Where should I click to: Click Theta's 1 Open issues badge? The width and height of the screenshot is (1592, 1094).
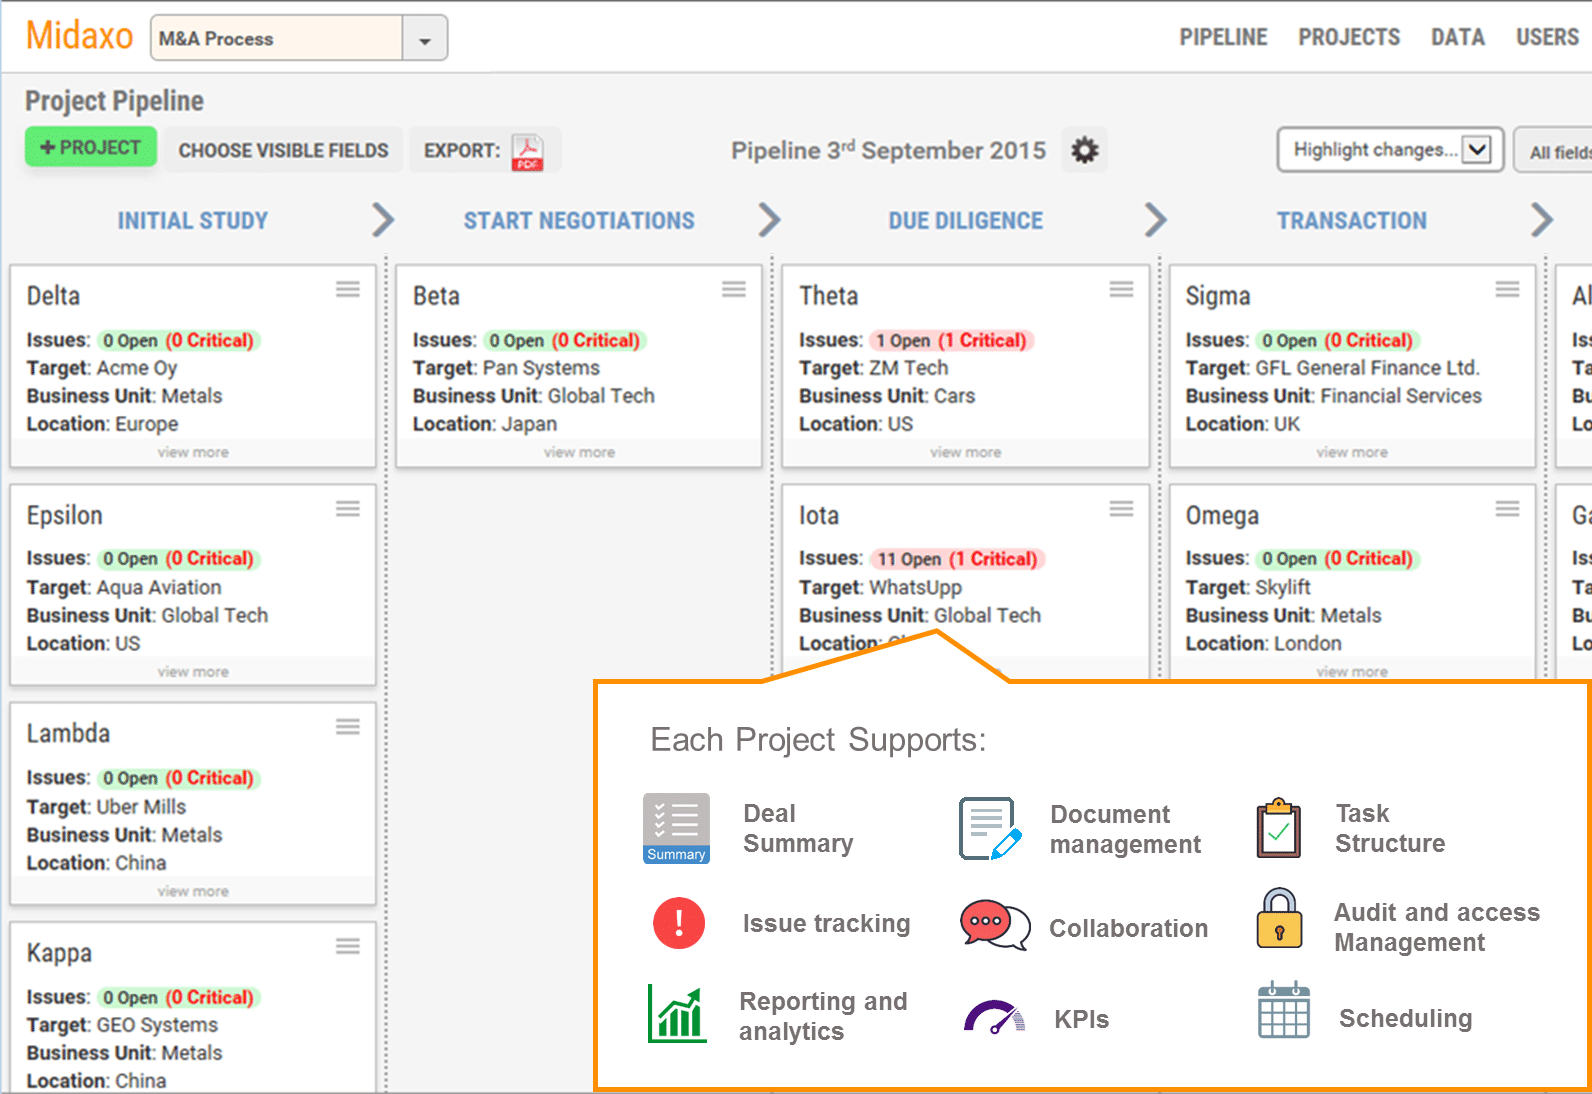[x=951, y=340]
